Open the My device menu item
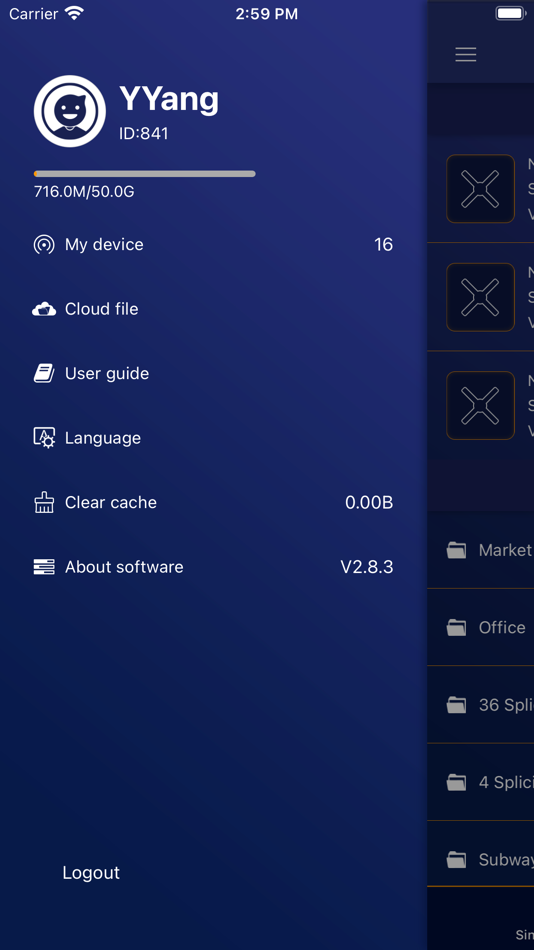The image size is (534, 950). pyautogui.click(x=213, y=245)
